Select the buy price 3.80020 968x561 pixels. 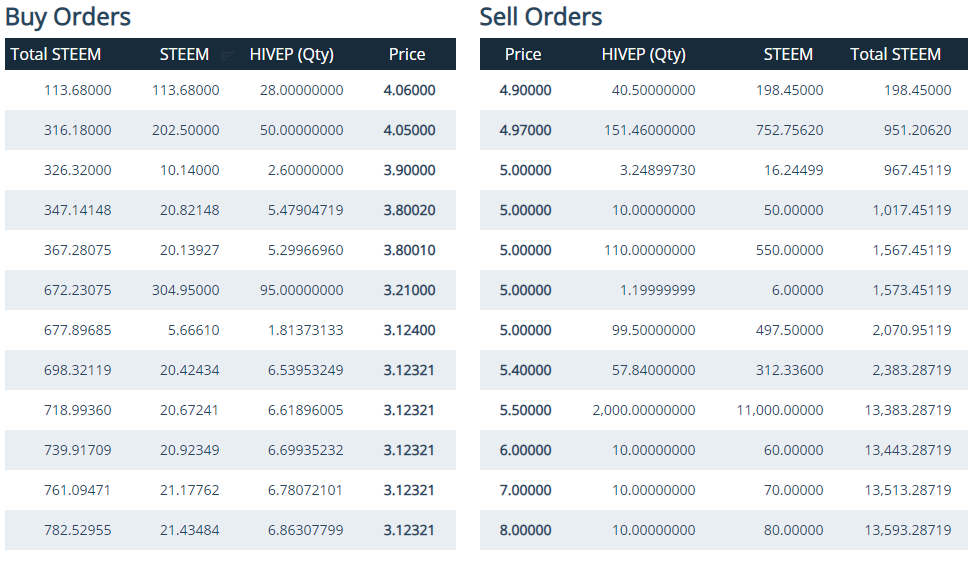click(409, 210)
